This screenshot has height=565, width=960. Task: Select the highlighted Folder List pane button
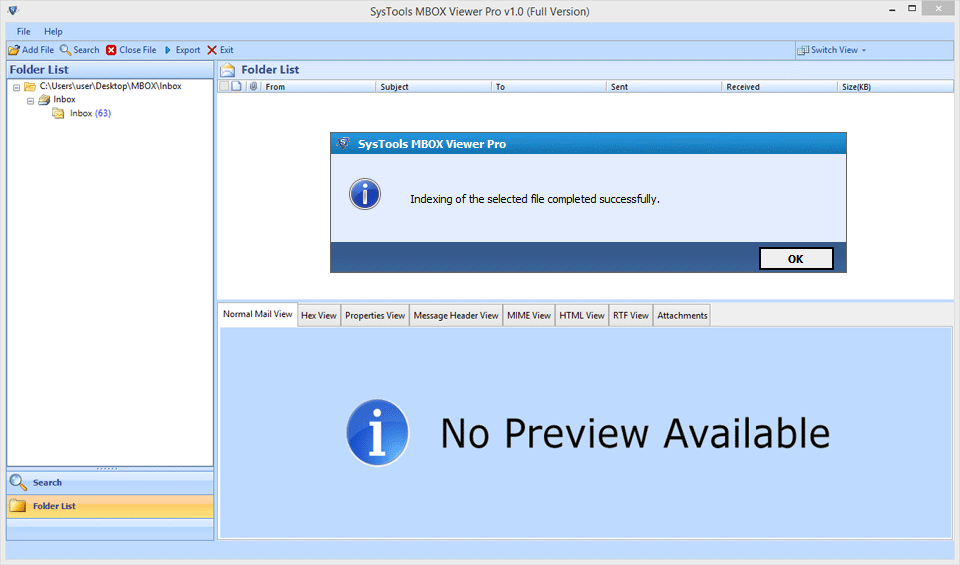tap(110, 506)
